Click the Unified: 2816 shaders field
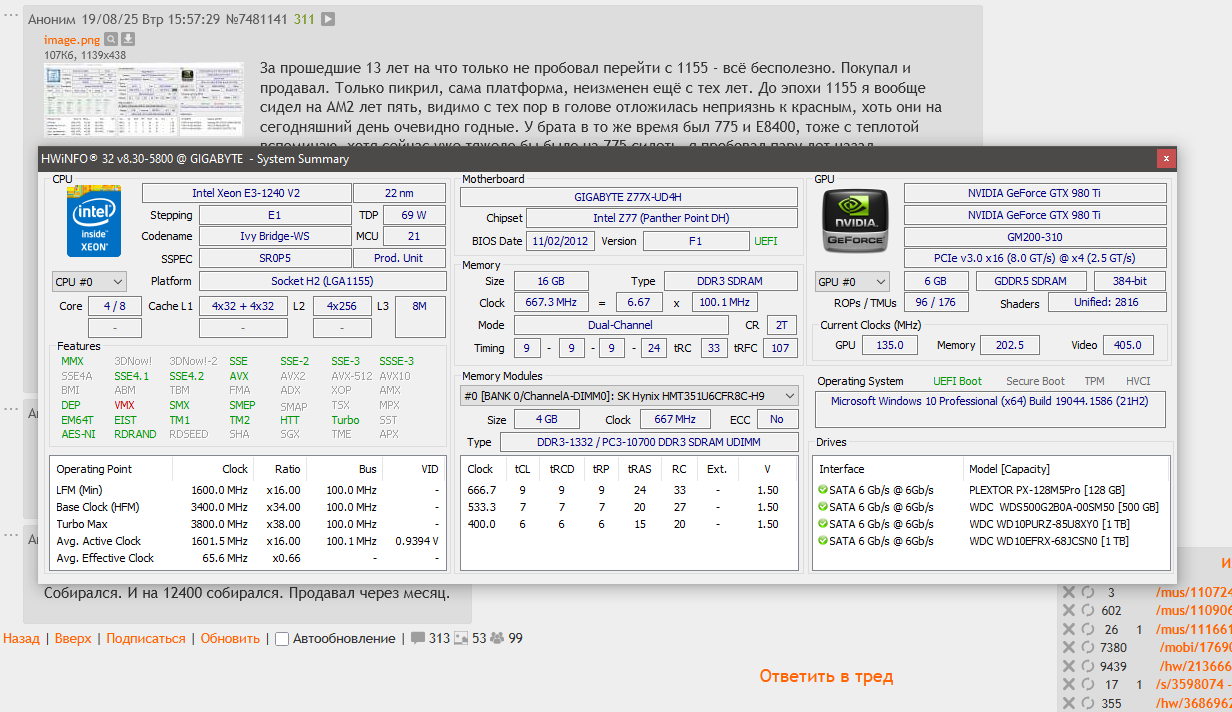This screenshot has width=1232, height=712. point(1108,303)
